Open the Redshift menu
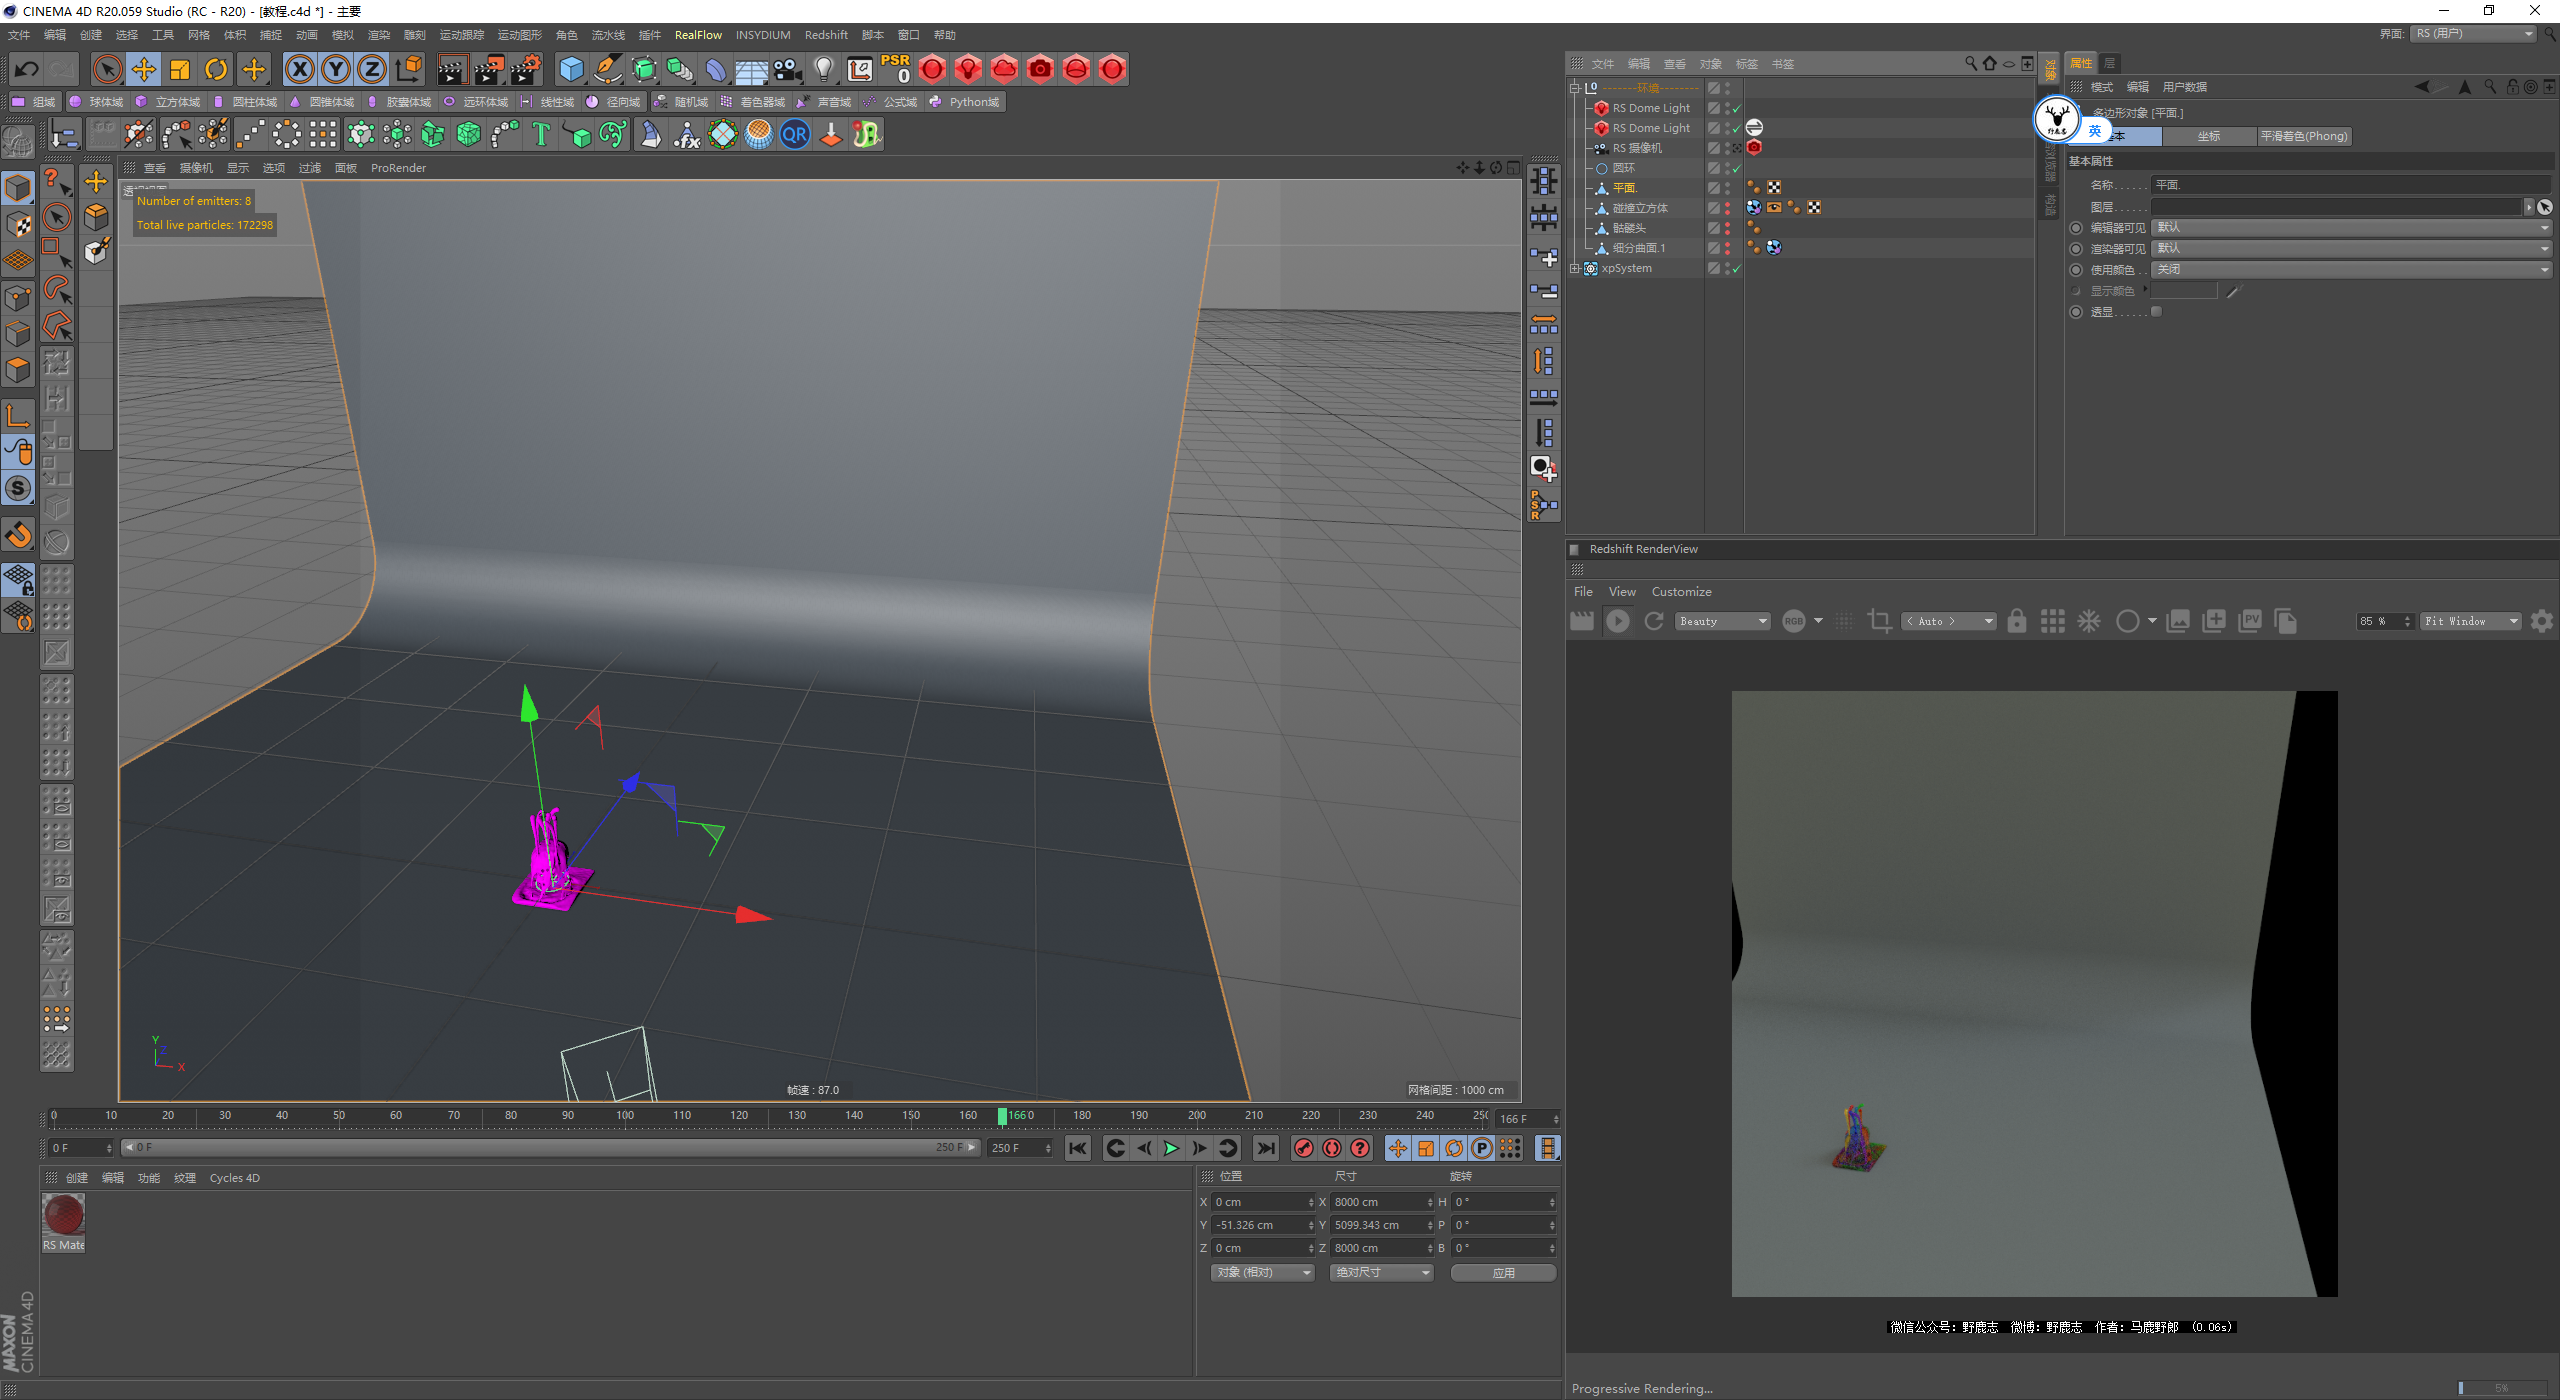Screen dimensions: 2560x1400 tap(826, 35)
